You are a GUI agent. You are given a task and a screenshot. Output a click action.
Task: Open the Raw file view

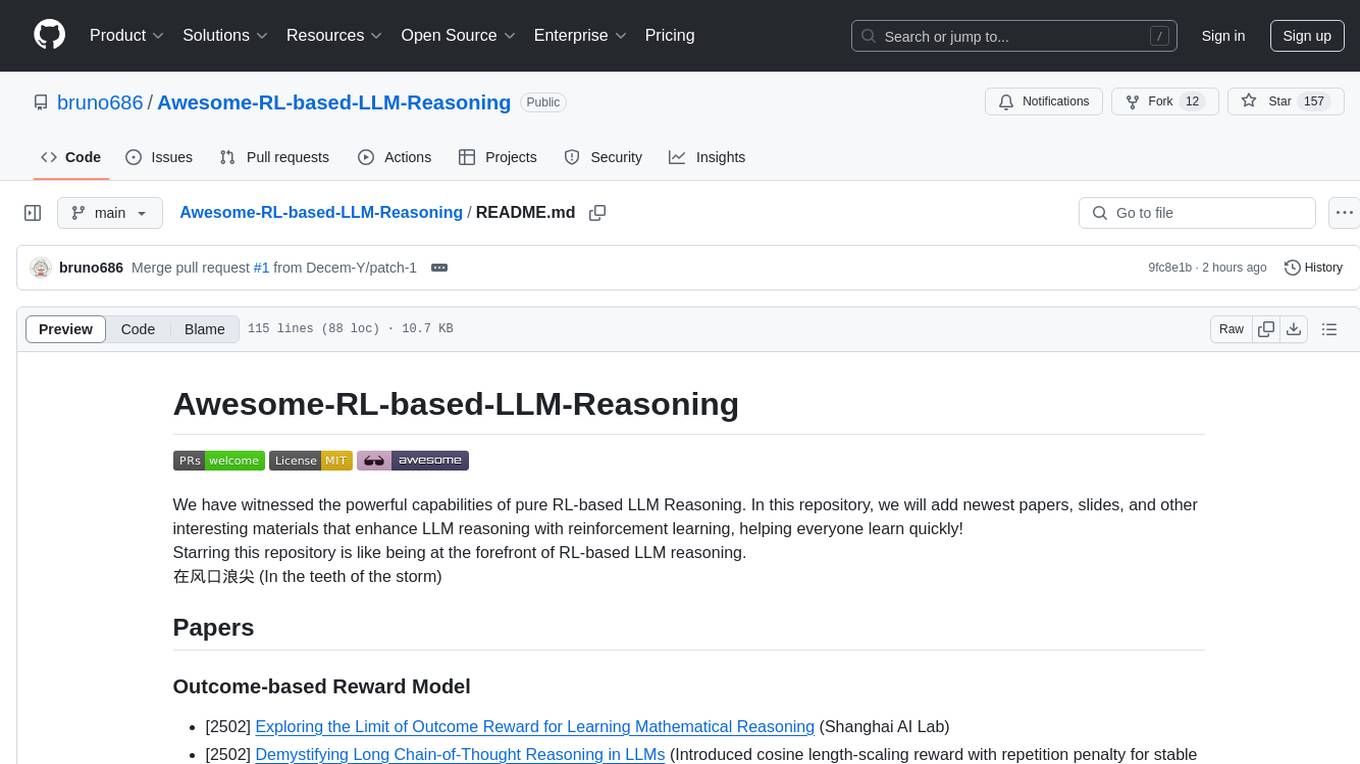coord(1231,329)
